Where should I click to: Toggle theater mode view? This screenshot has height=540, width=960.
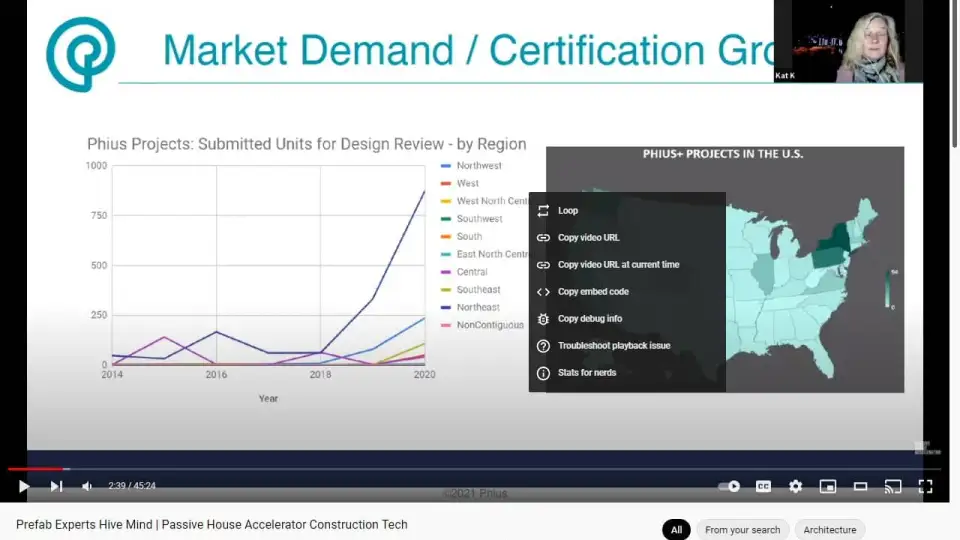click(x=860, y=486)
